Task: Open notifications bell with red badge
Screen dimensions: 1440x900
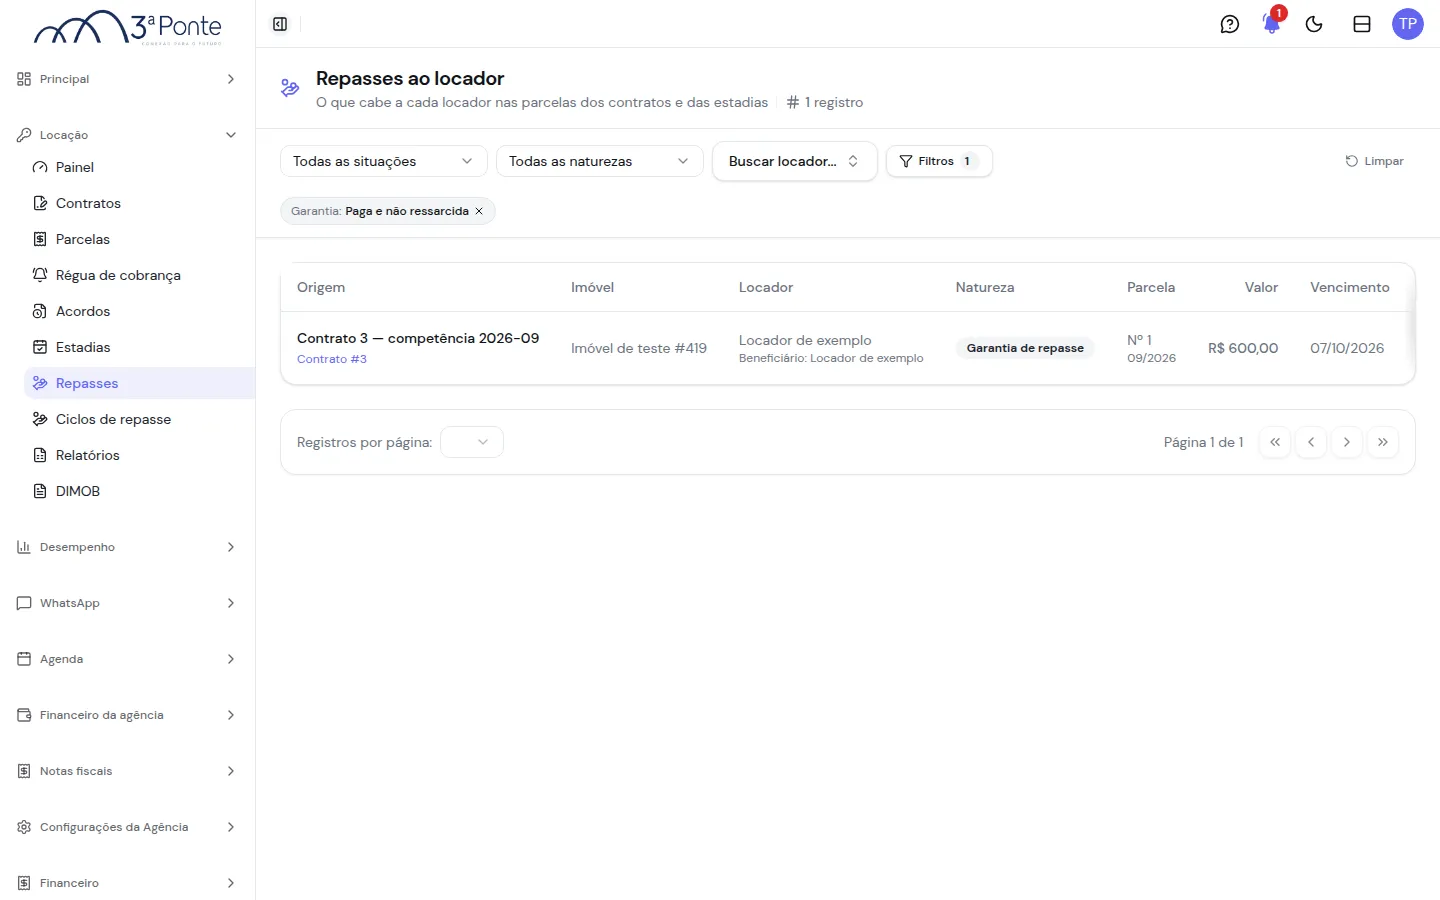Action: click(1272, 22)
